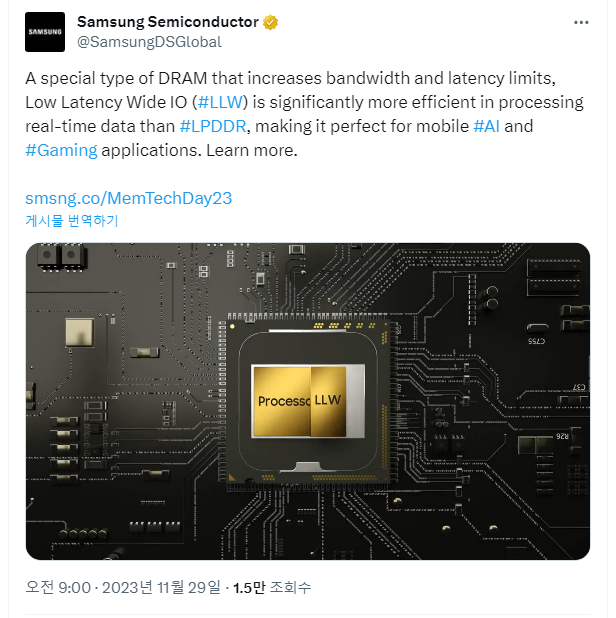The height and width of the screenshot is (618, 616).
Task: Click the gold Processor chip label in image
Action: [282, 401]
